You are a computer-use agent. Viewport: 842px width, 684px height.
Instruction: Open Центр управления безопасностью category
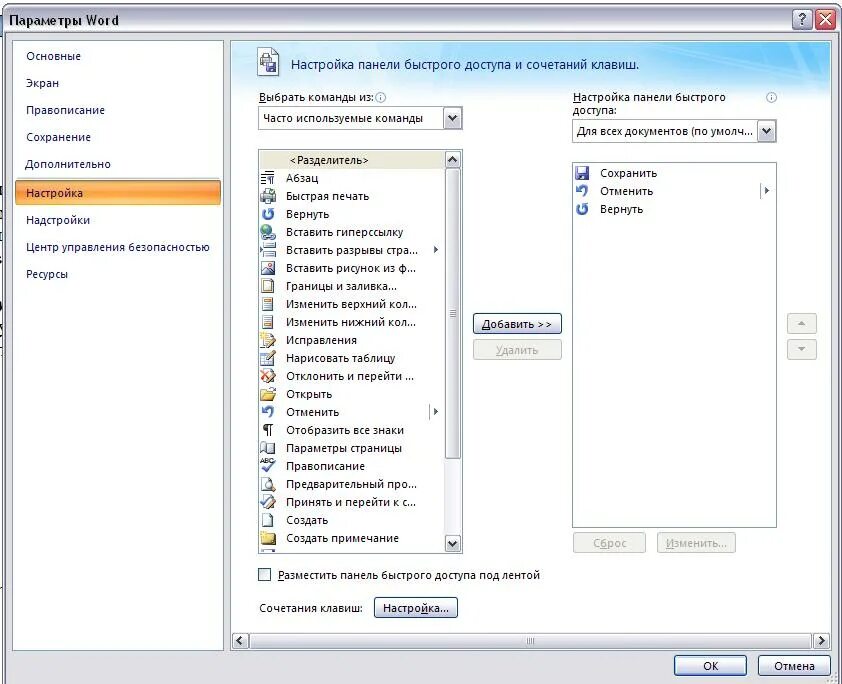[x=118, y=248]
